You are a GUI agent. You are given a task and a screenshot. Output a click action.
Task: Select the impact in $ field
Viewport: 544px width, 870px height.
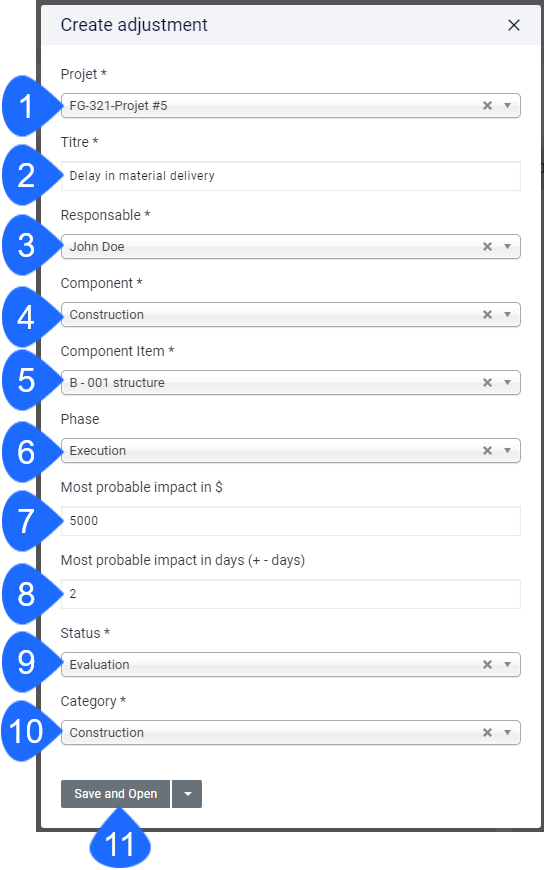point(291,521)
